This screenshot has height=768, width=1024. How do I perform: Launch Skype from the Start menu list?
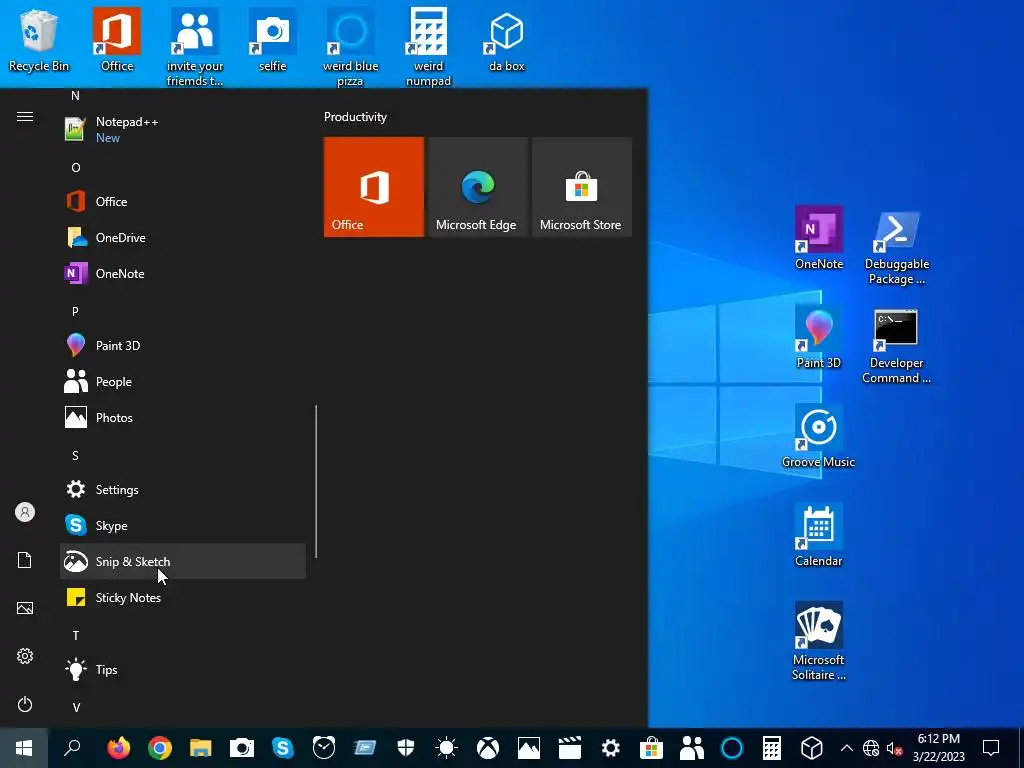(x=183, y=525)
